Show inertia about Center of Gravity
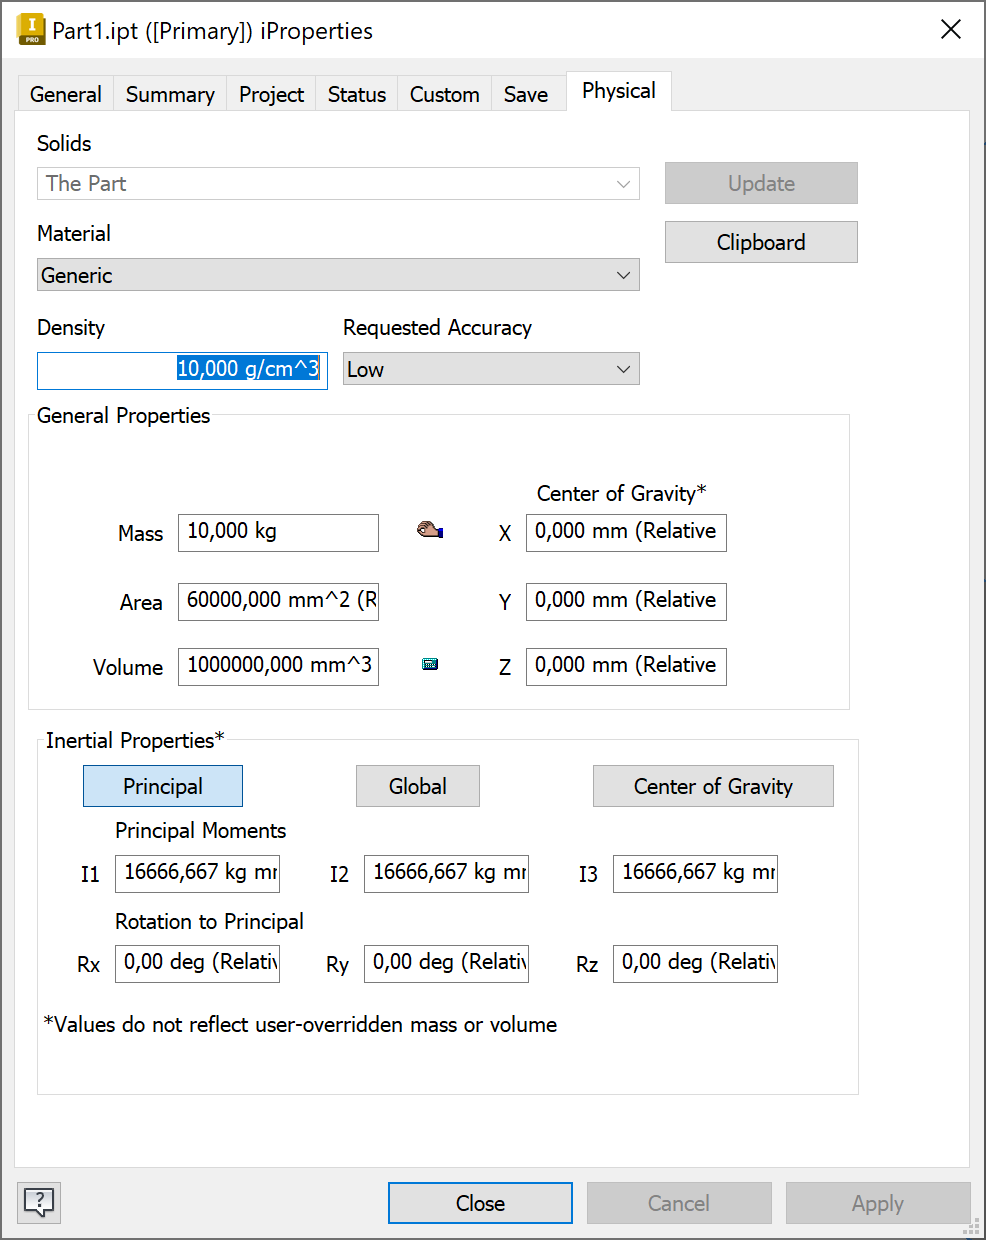Screen dimensions: 986x1240 (x=713, y=786)
